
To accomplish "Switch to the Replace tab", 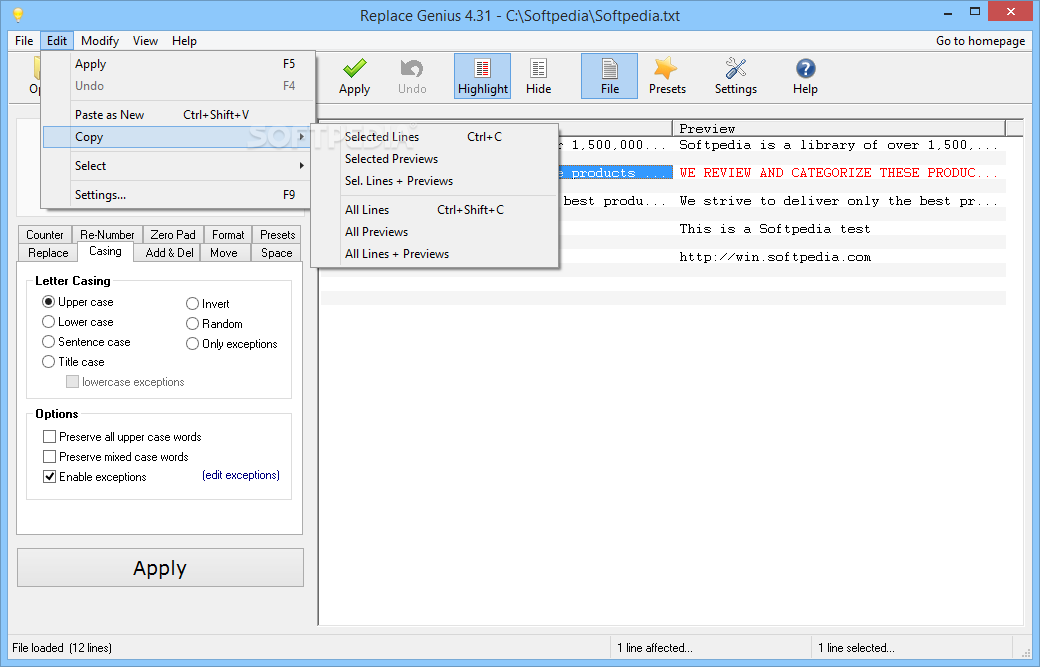I will pos(48,253).
